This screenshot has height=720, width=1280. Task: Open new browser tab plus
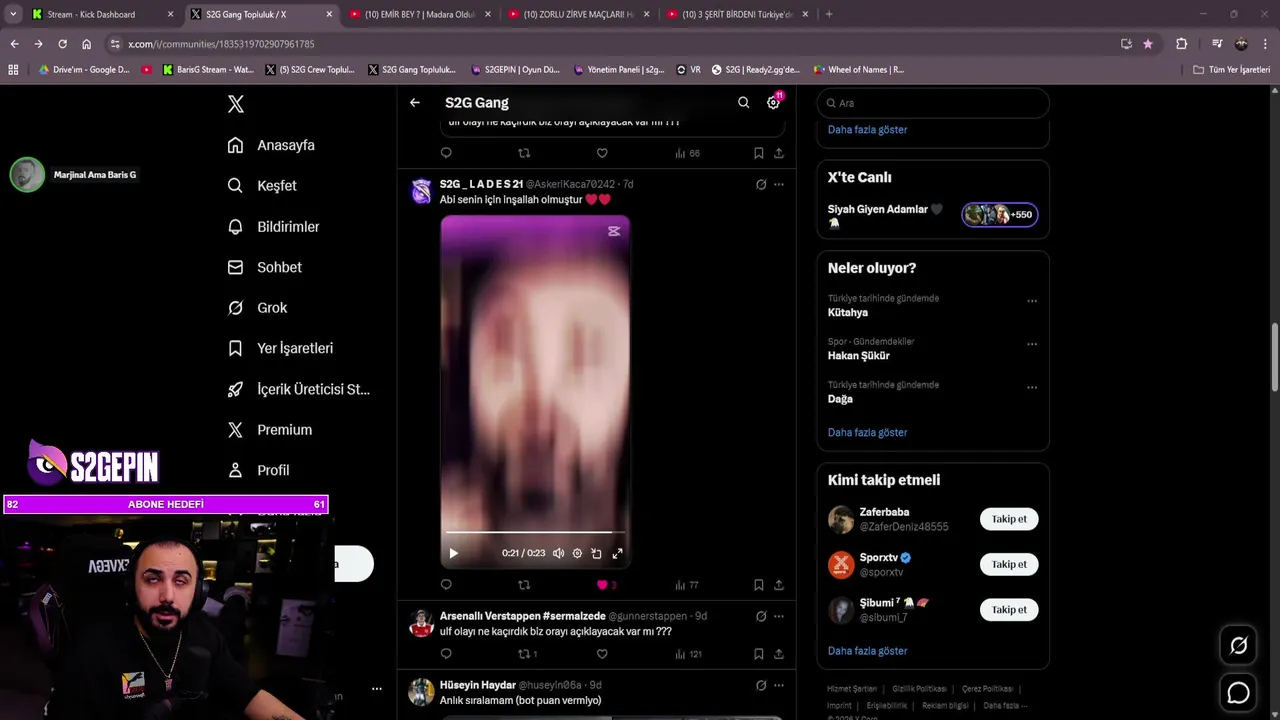pos(829,14)
